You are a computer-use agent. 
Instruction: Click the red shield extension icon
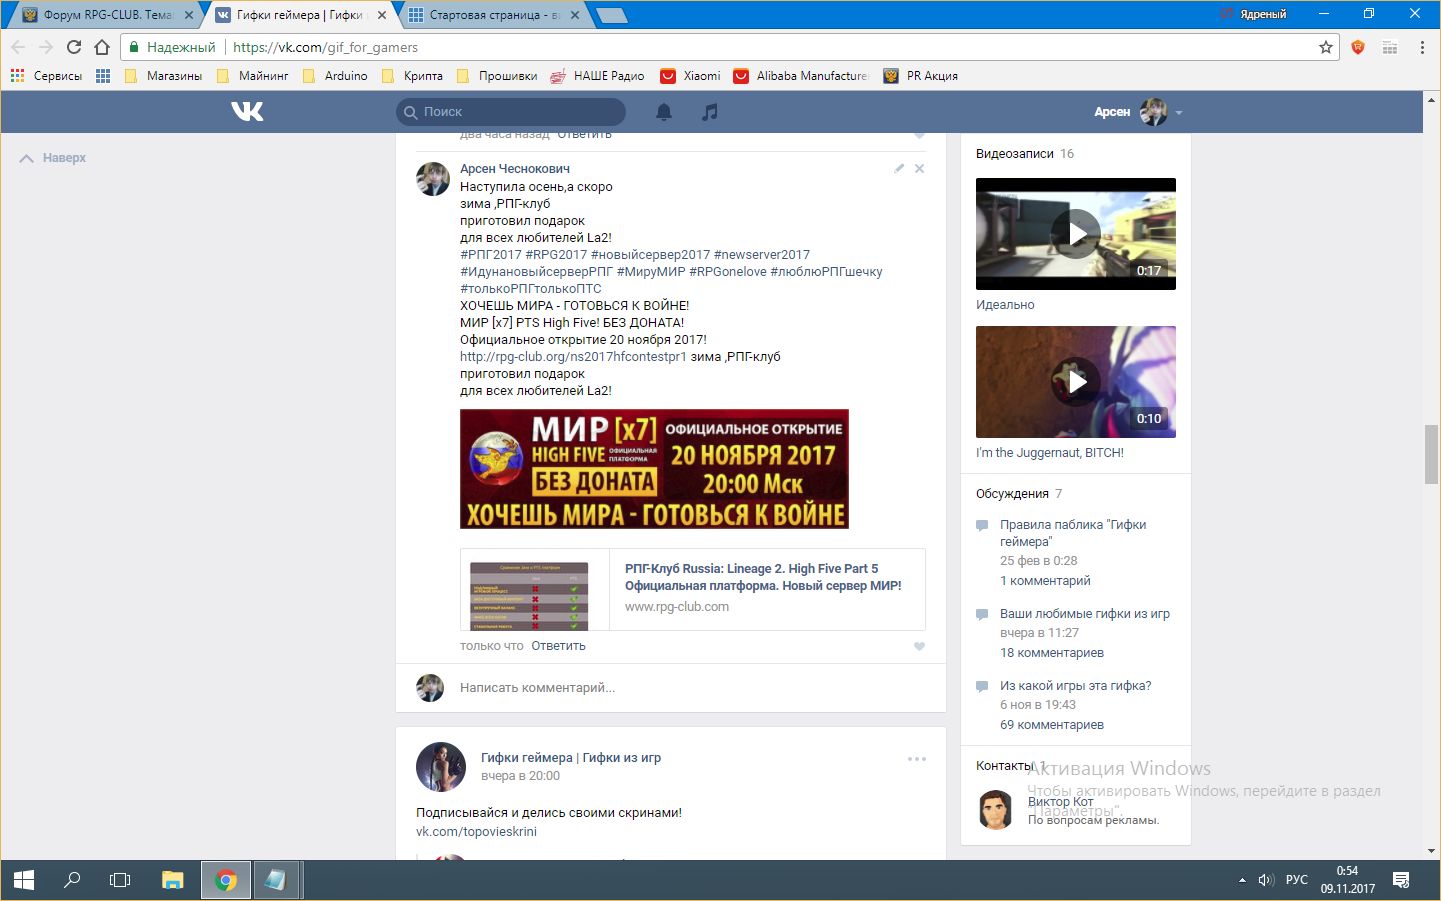[x=1358, y=47]
